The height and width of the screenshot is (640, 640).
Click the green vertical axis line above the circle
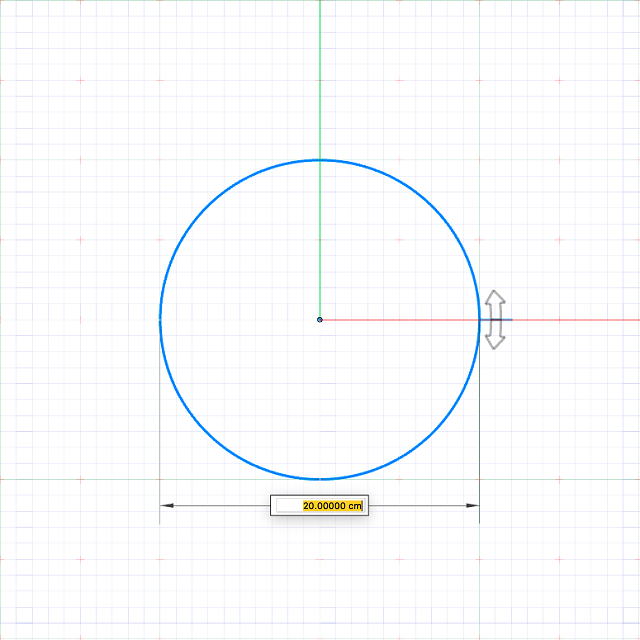pos(320,80)
